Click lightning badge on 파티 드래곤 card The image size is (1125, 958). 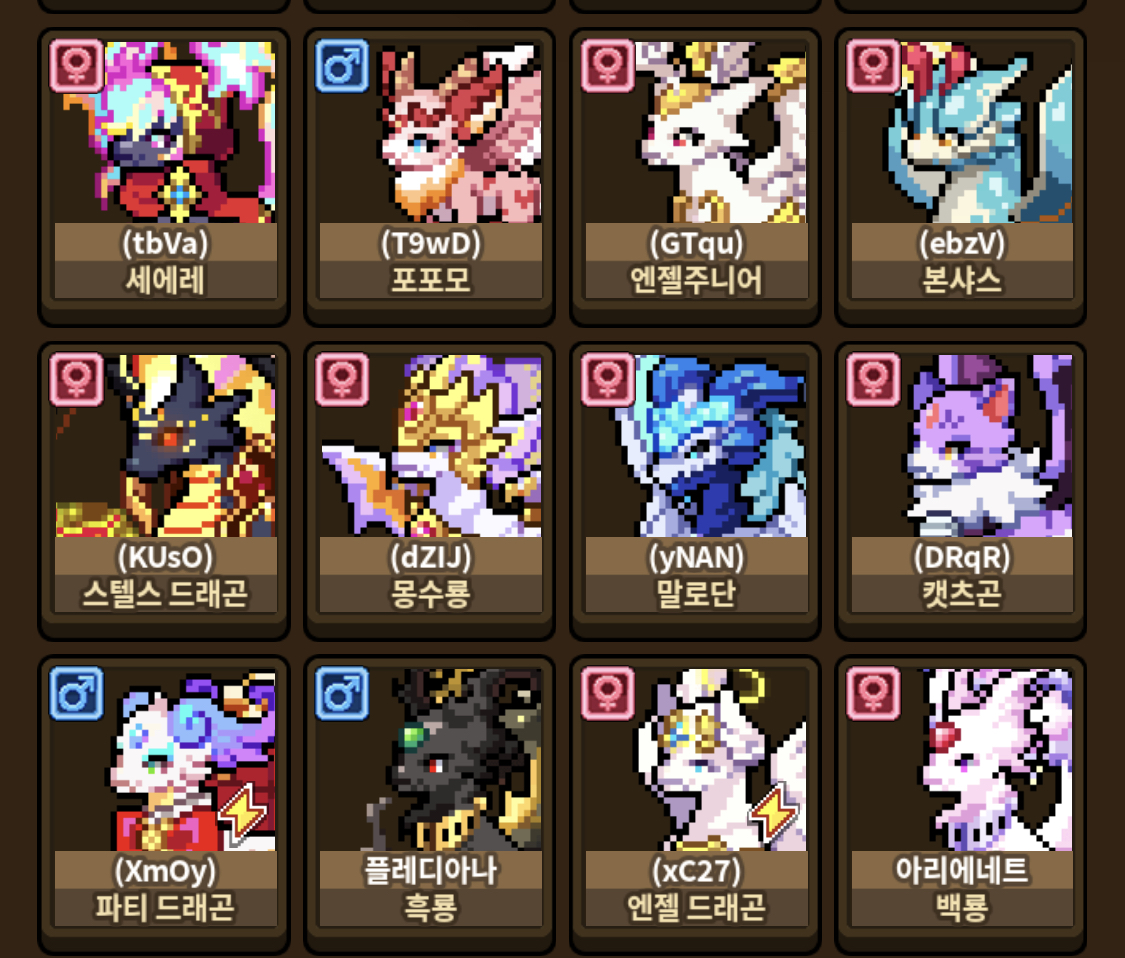[x=243, y=812]
